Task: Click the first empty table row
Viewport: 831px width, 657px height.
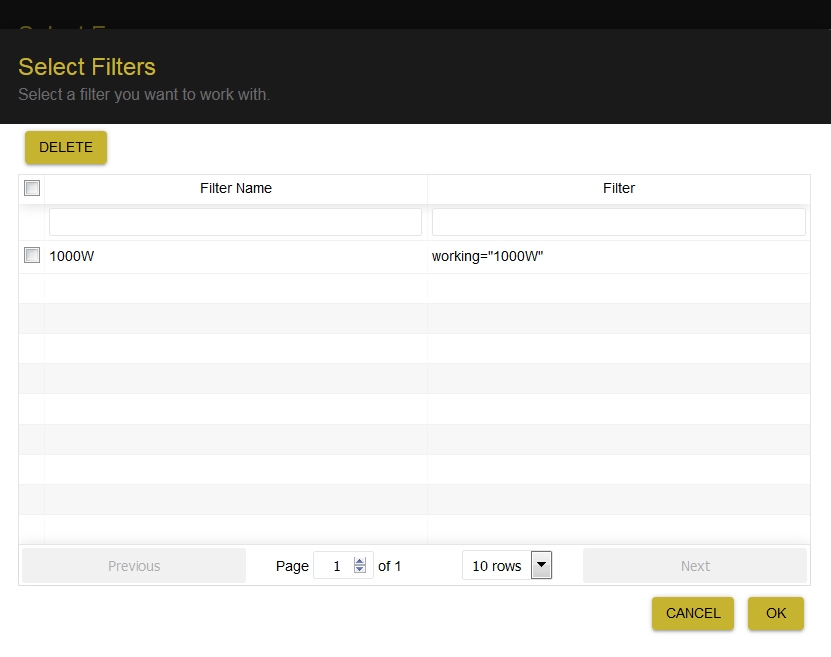Action: click(414, 288)
